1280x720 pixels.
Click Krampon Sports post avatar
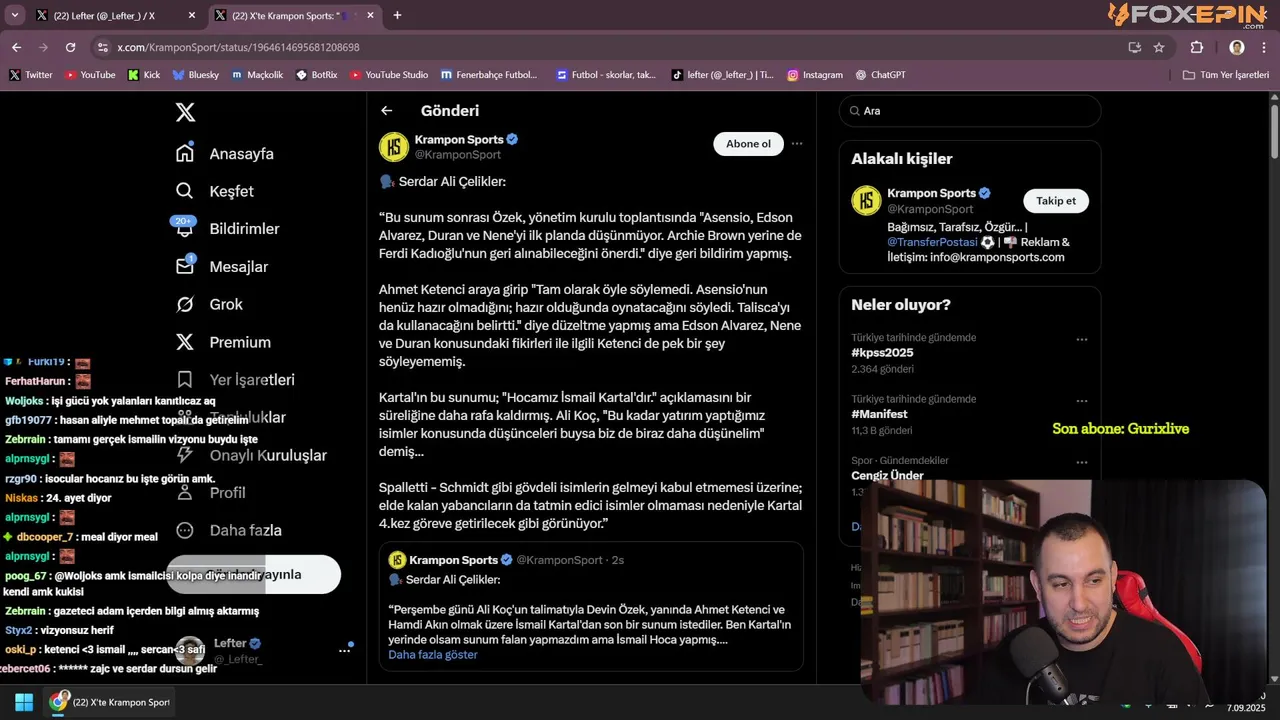pos(394,146)
